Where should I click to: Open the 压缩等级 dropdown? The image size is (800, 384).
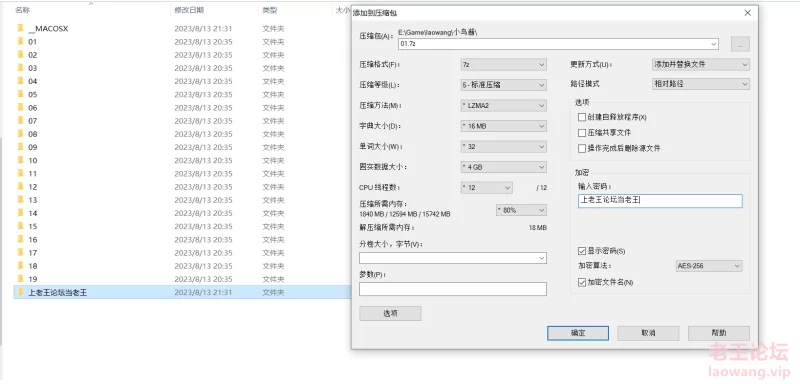pyautogui.click(x=504, y=85)
